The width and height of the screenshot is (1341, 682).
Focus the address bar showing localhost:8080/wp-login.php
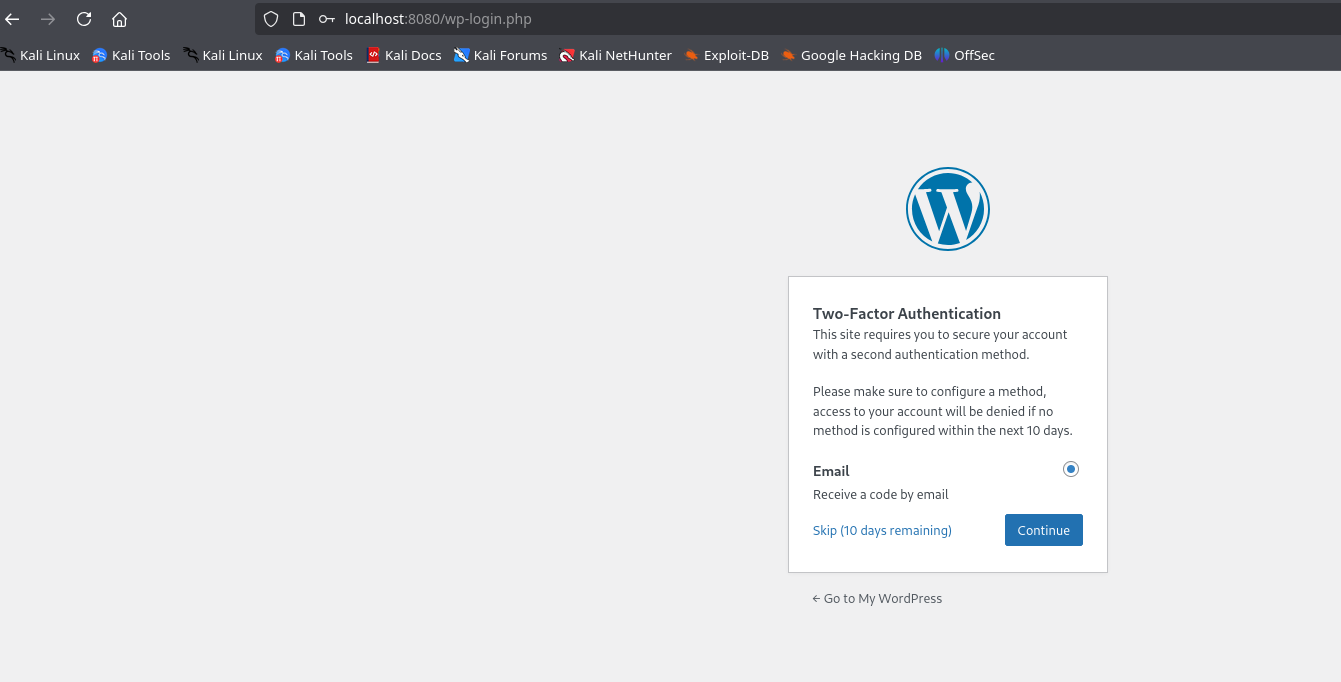click(796, 19)
